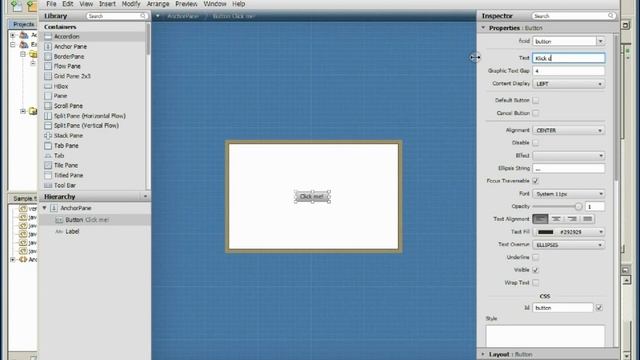This screenshot has height=360, width=640.
Task: Open the Insert menu
Action: 107,4
